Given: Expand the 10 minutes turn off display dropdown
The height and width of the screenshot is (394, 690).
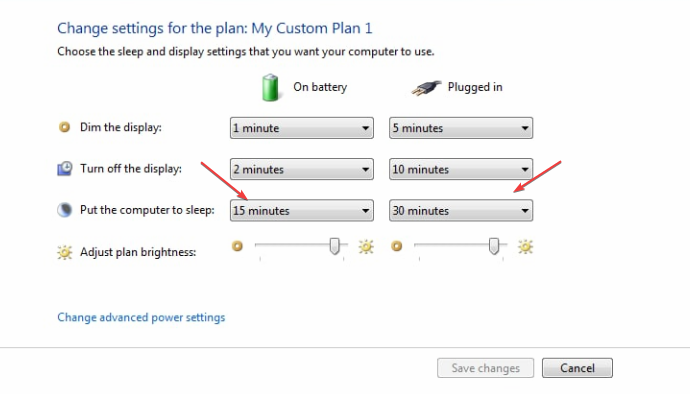Looking at the screenshot, I should click(x=461, y=169).
